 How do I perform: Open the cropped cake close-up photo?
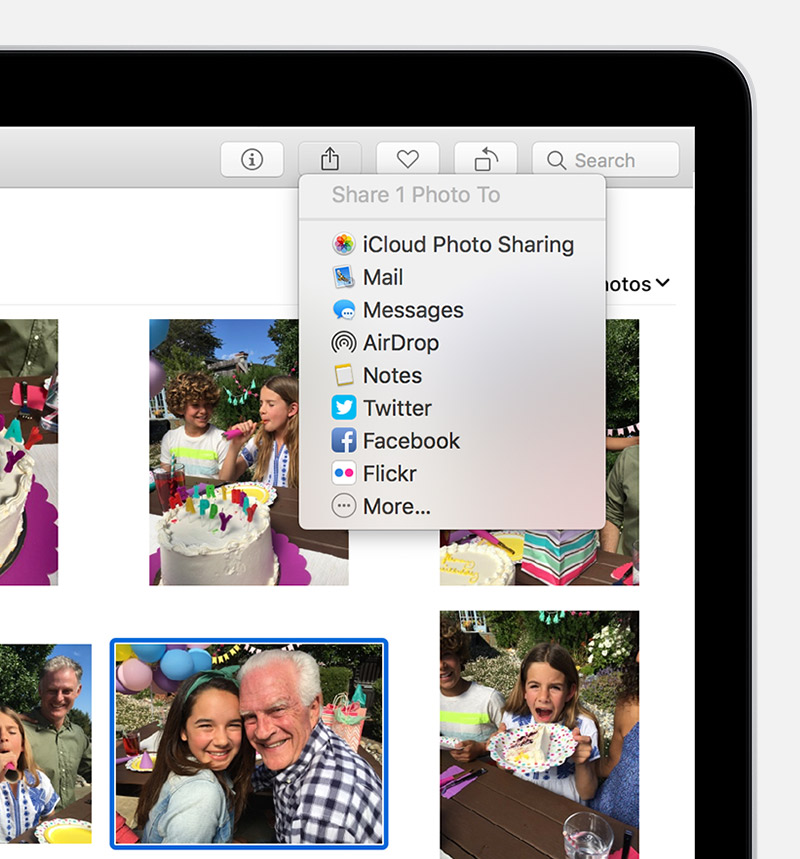[28, 453]
